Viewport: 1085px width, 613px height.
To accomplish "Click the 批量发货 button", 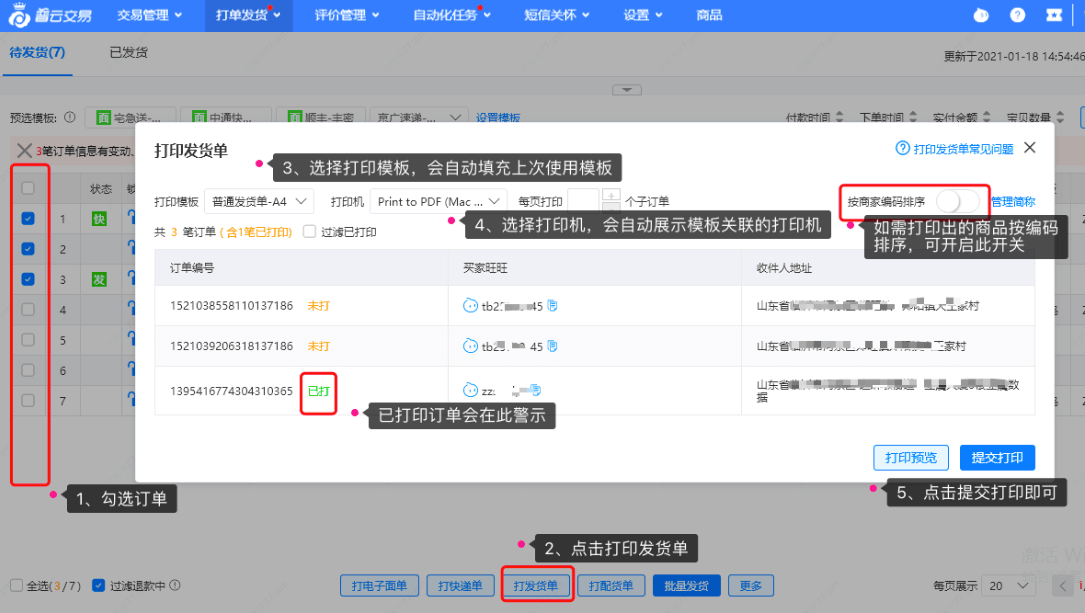I will (686, 585).
